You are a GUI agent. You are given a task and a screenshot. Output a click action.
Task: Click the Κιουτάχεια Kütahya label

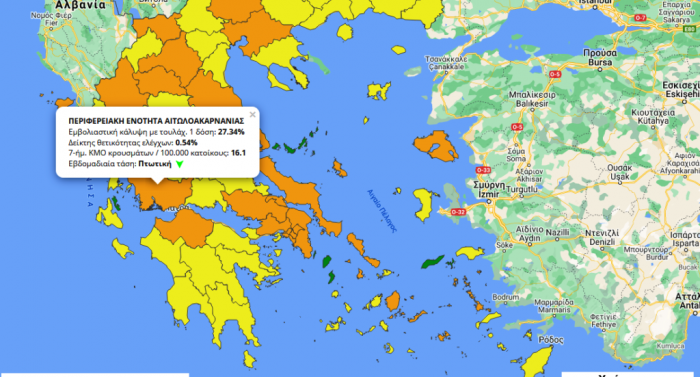[x=653, y=117]
